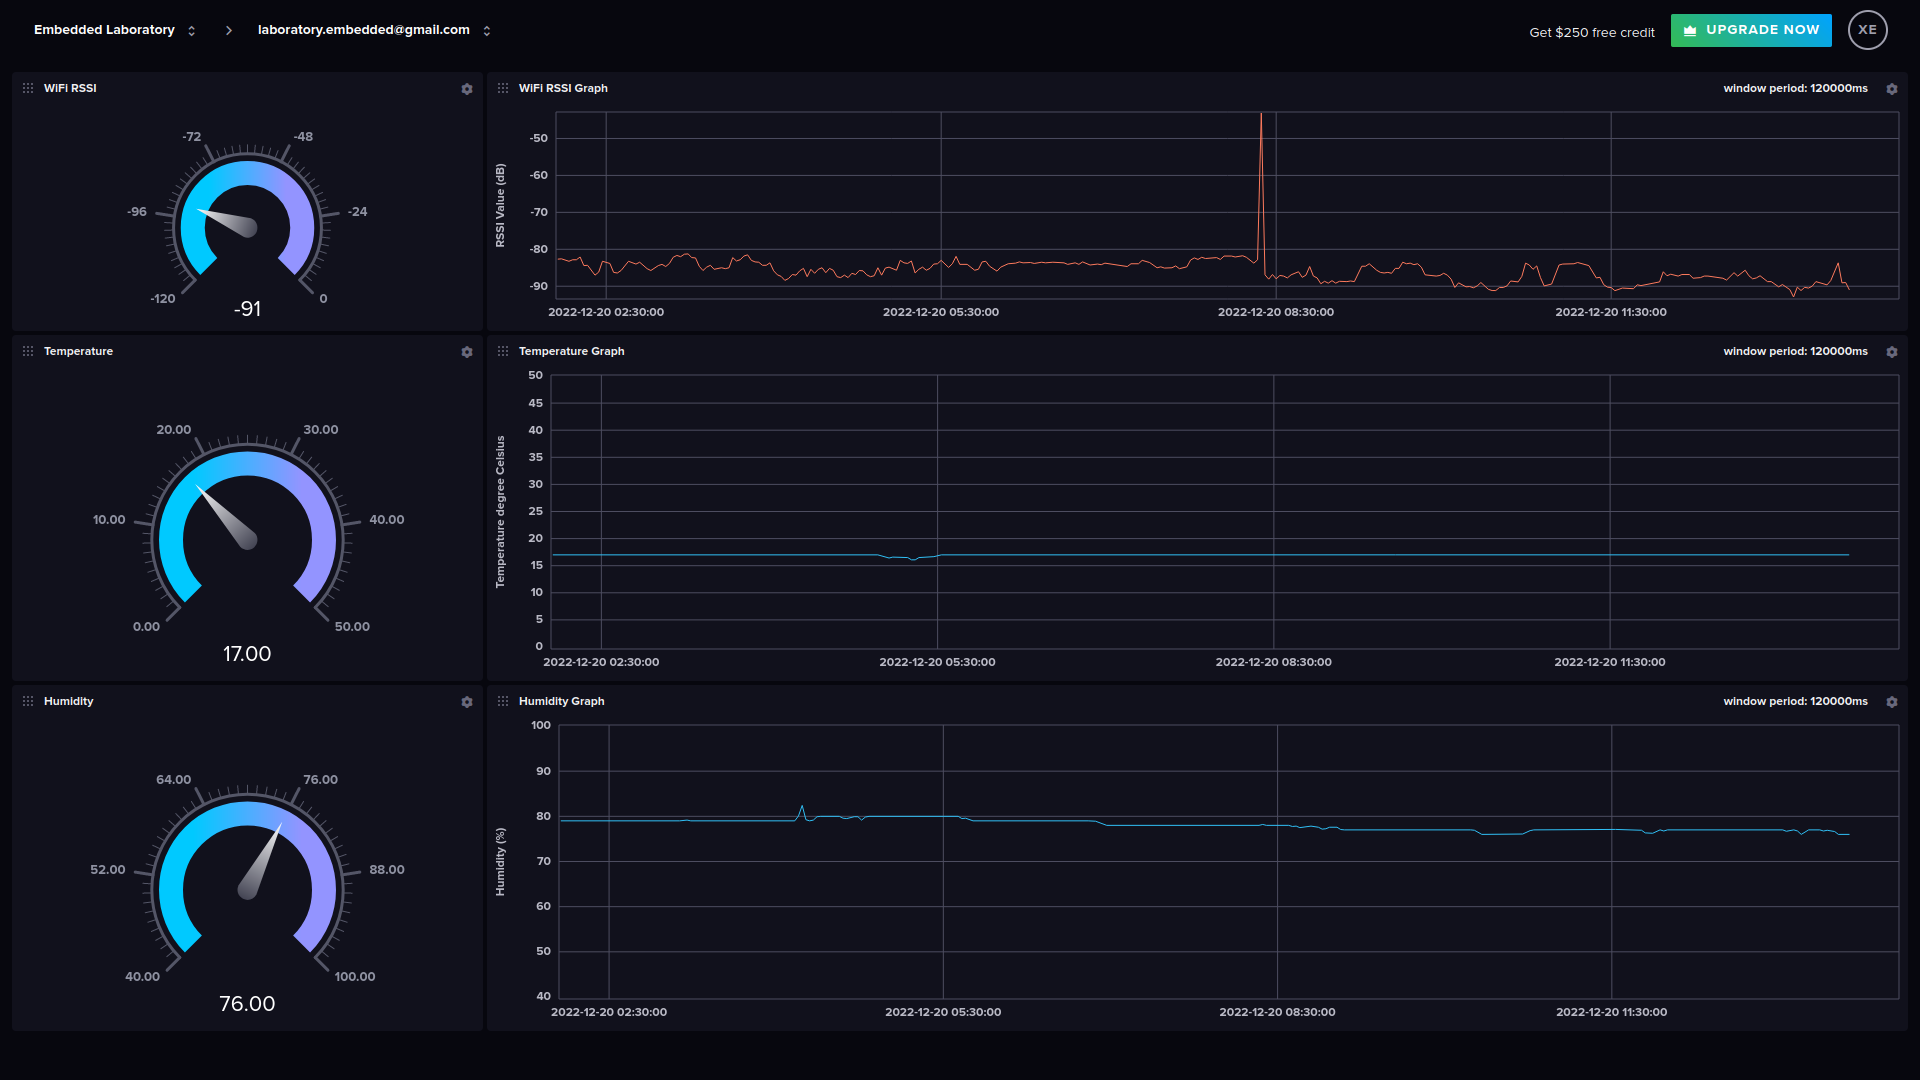Click the UPGRADE NOW button
1920x1080 pixels.
tap(1751, 30)
